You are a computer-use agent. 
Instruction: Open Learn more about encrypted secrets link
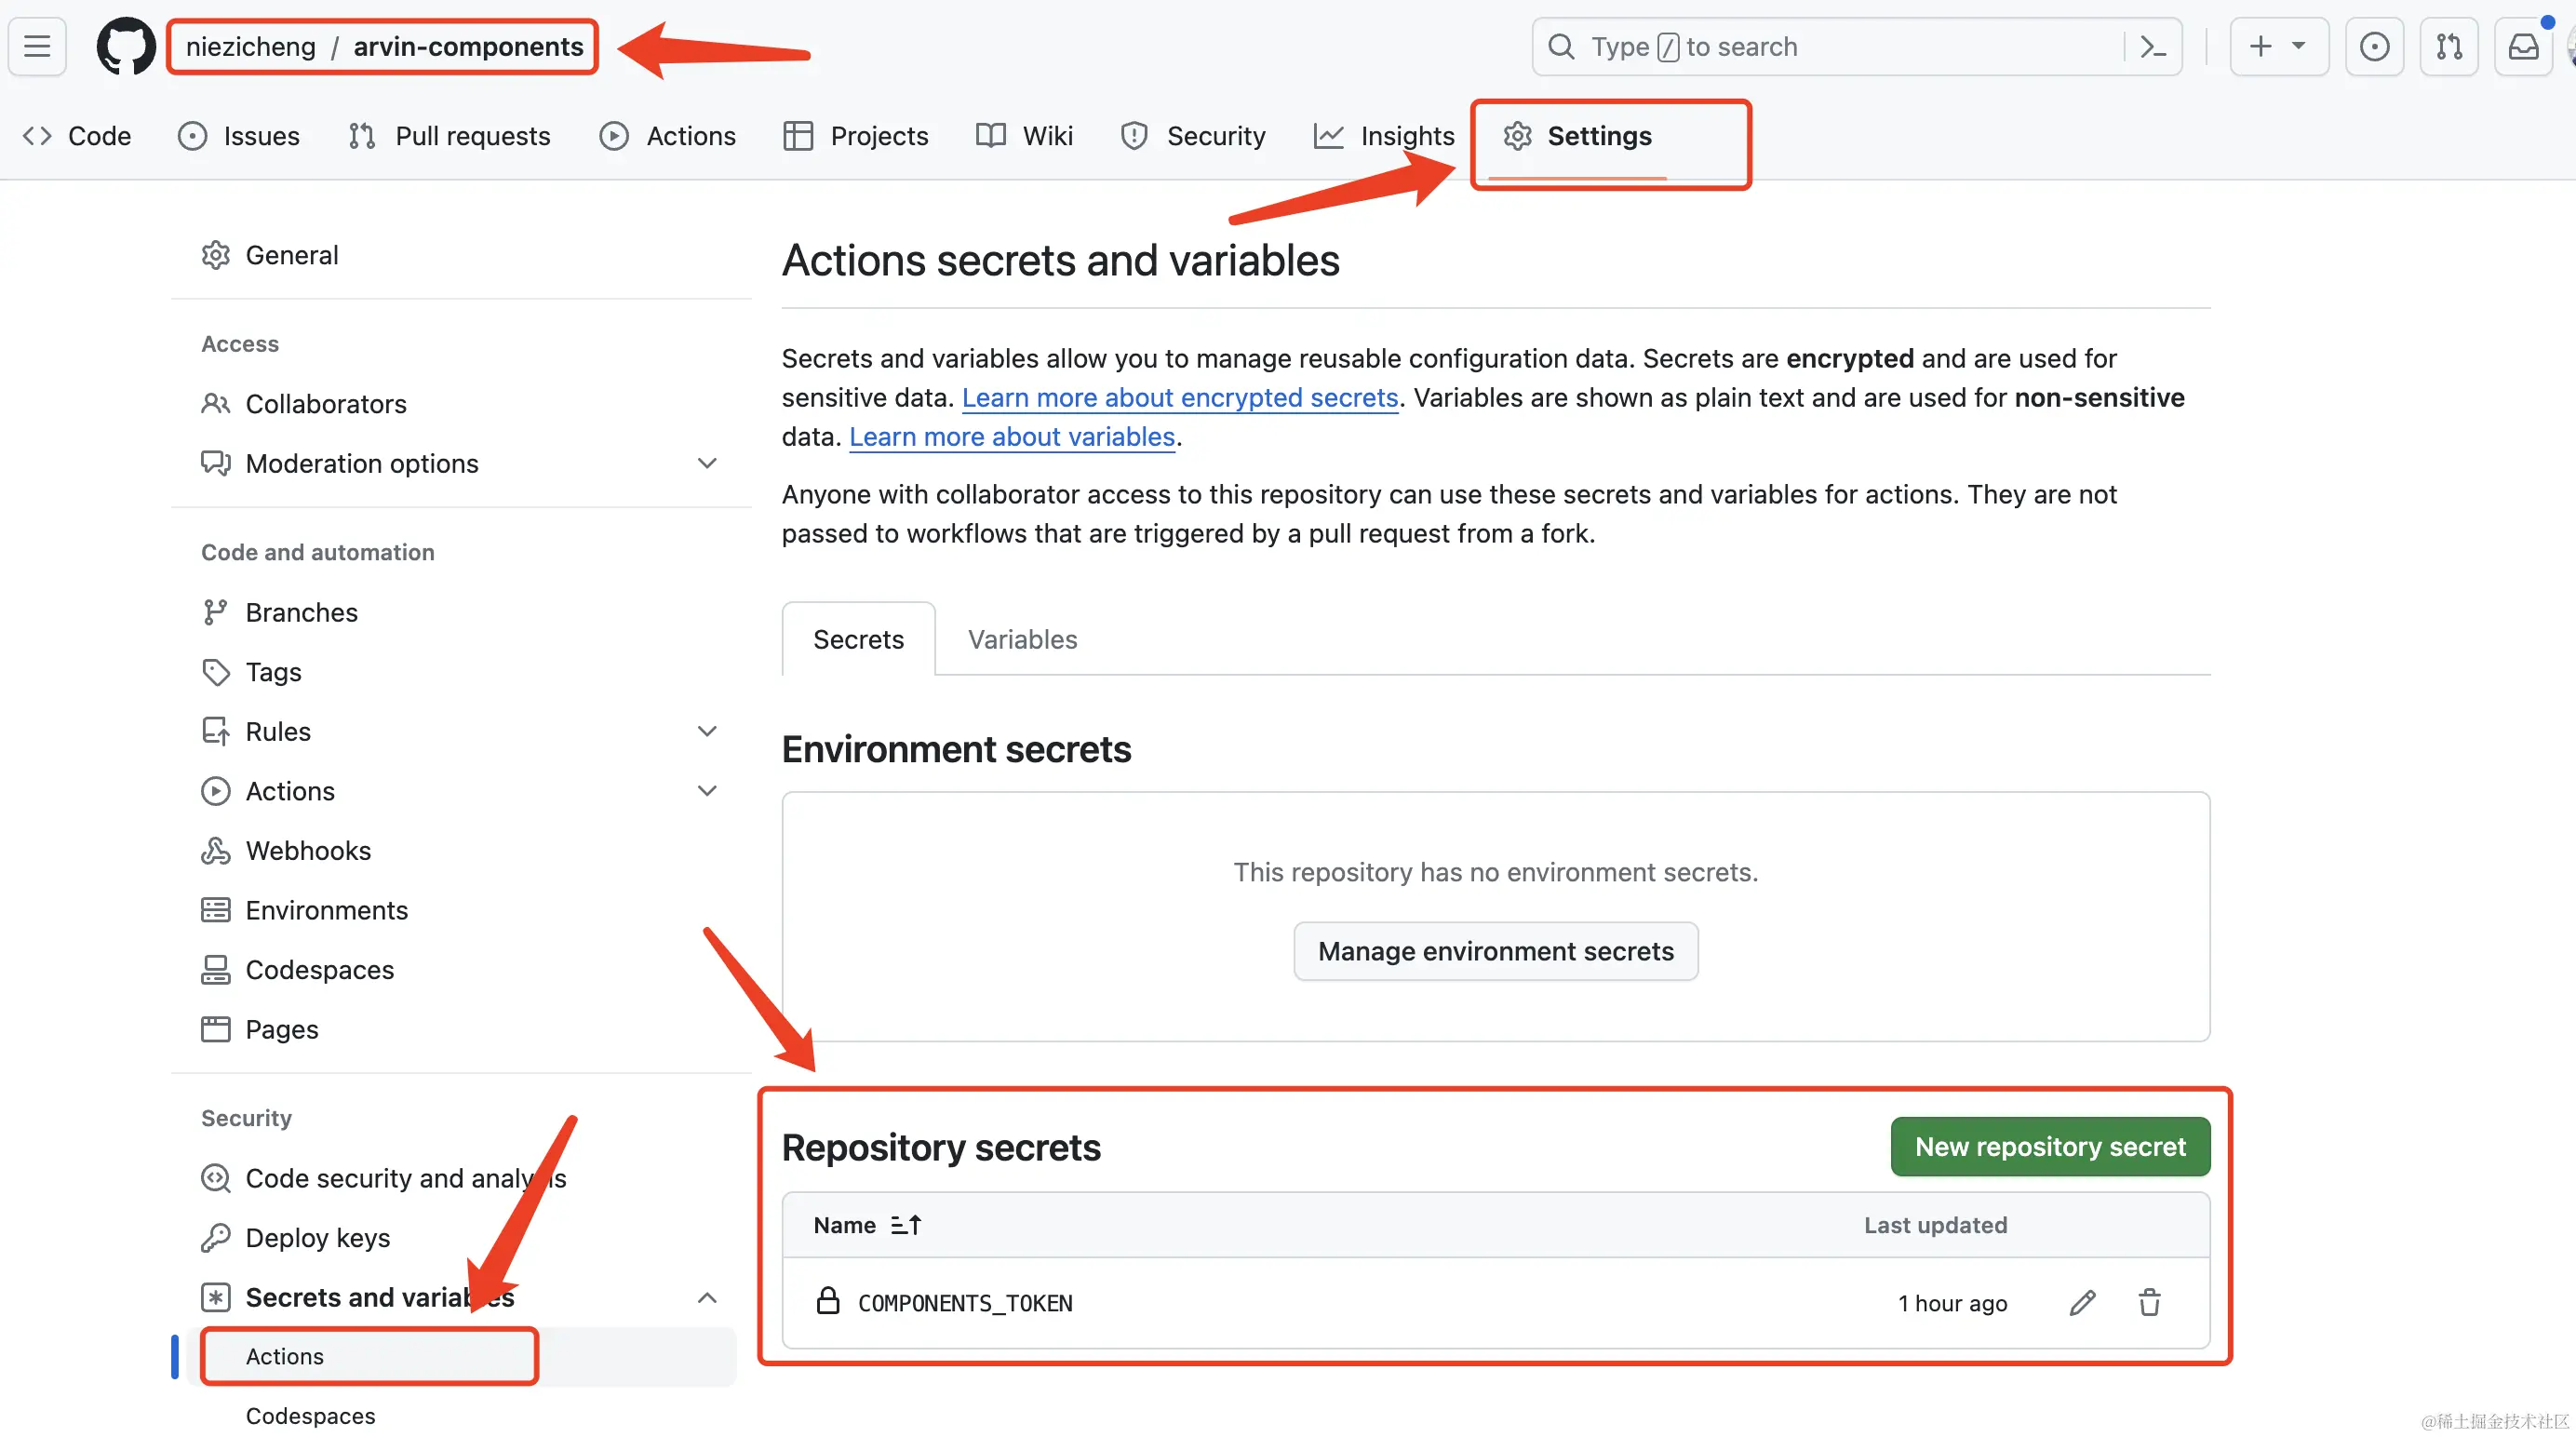click(1179, 397)
